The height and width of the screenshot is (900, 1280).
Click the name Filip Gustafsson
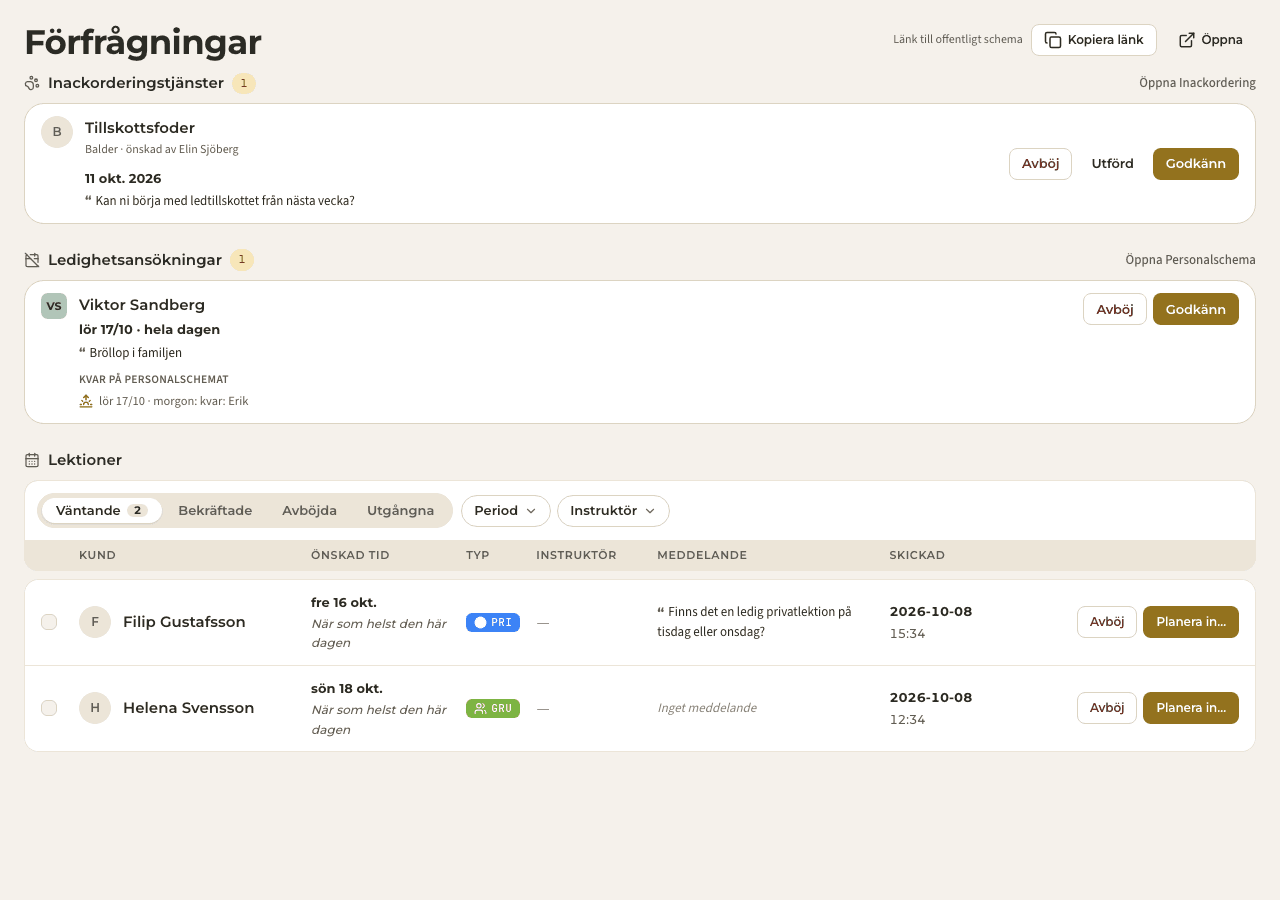pos(184,622)
